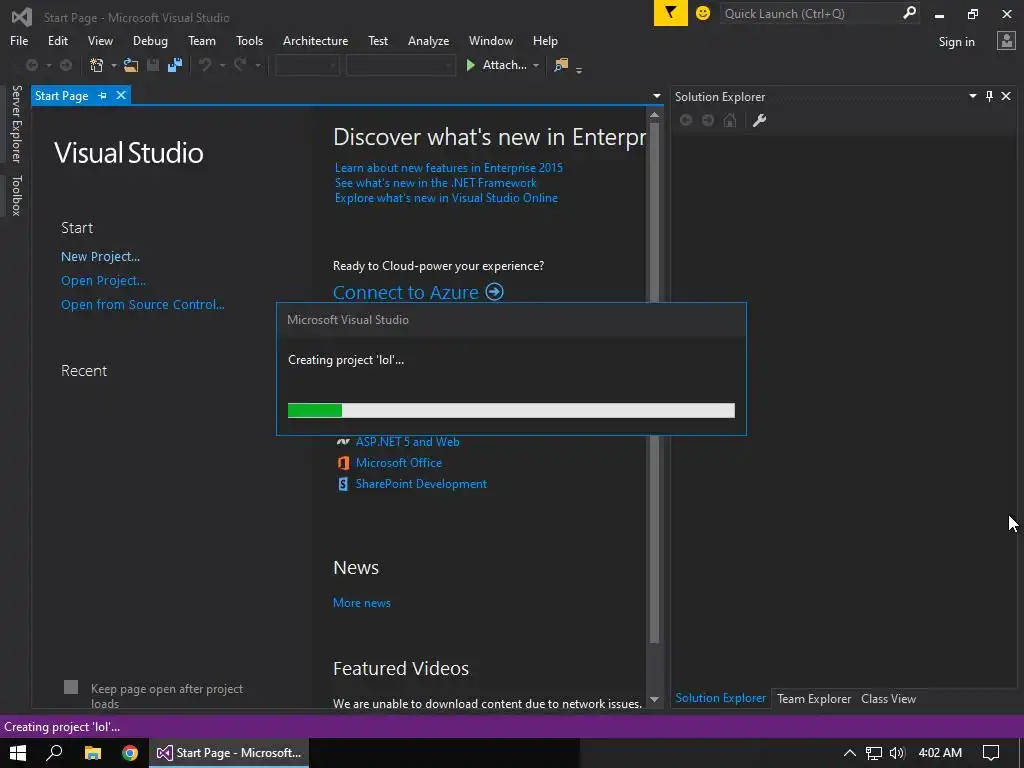
Task: Click the smiley feedback icon
Action: (703, 13)
